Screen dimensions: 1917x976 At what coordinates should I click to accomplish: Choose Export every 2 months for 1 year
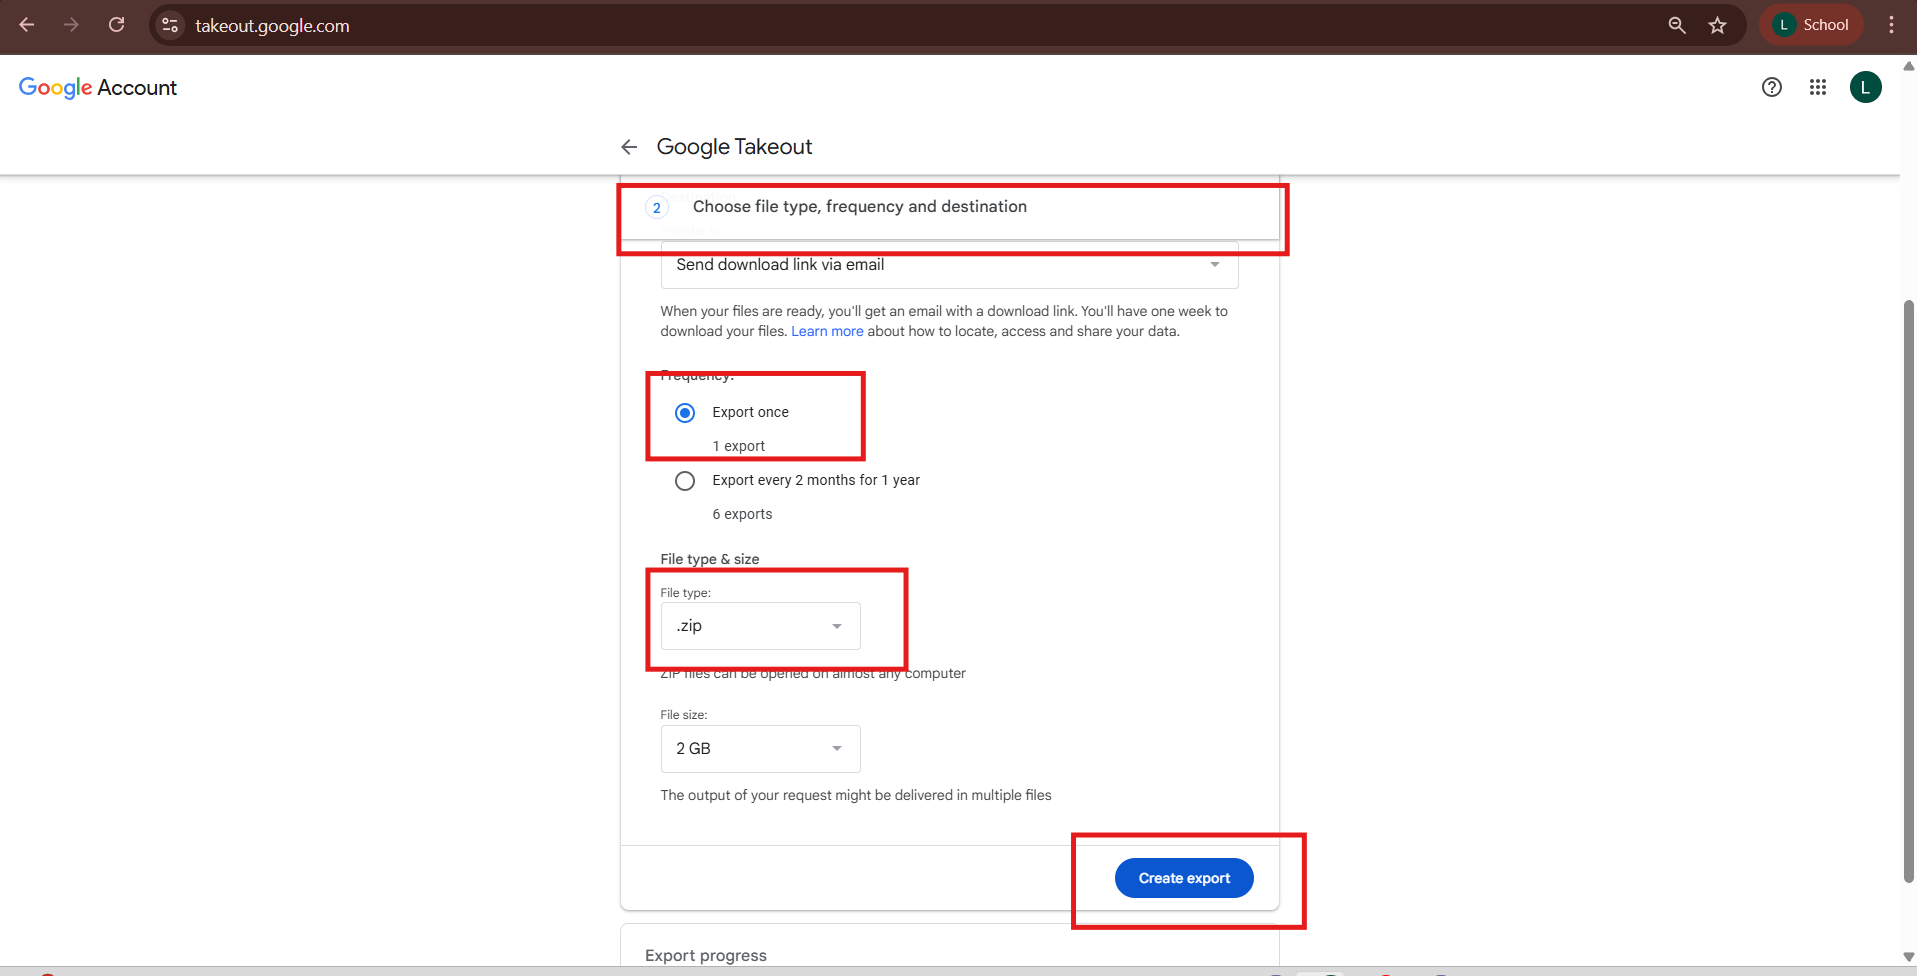click(685, 480)
